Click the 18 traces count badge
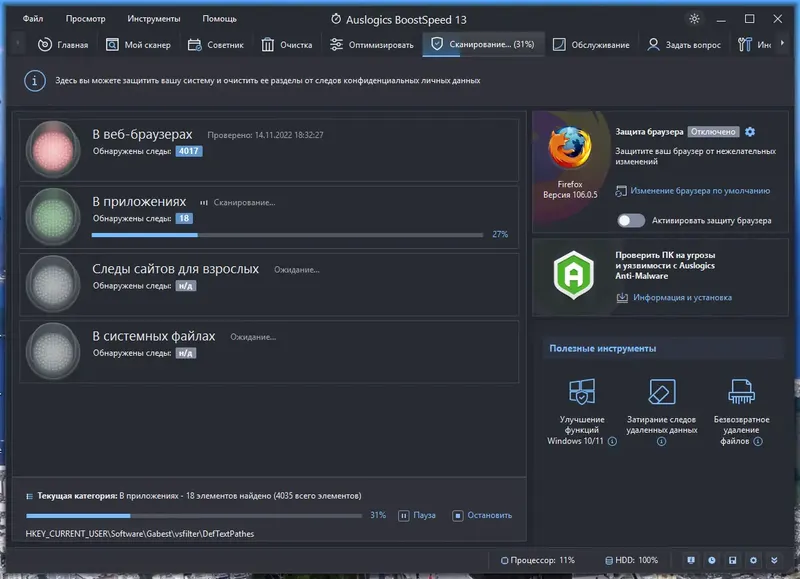Screen dimensions: 800x579 point(184,218)
